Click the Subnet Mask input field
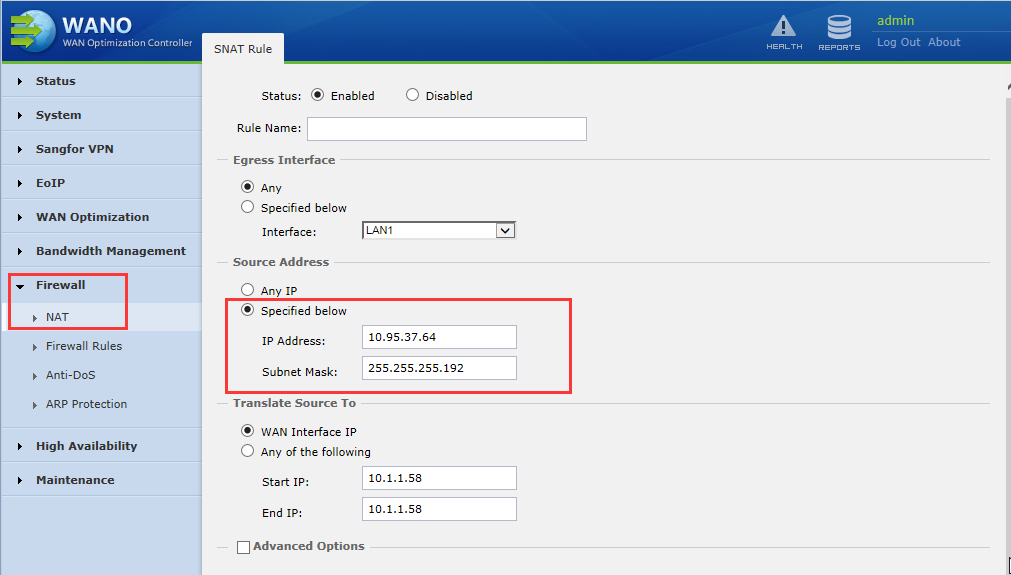The width and height of the screenshot is (1011, 575). coord(439,368)
